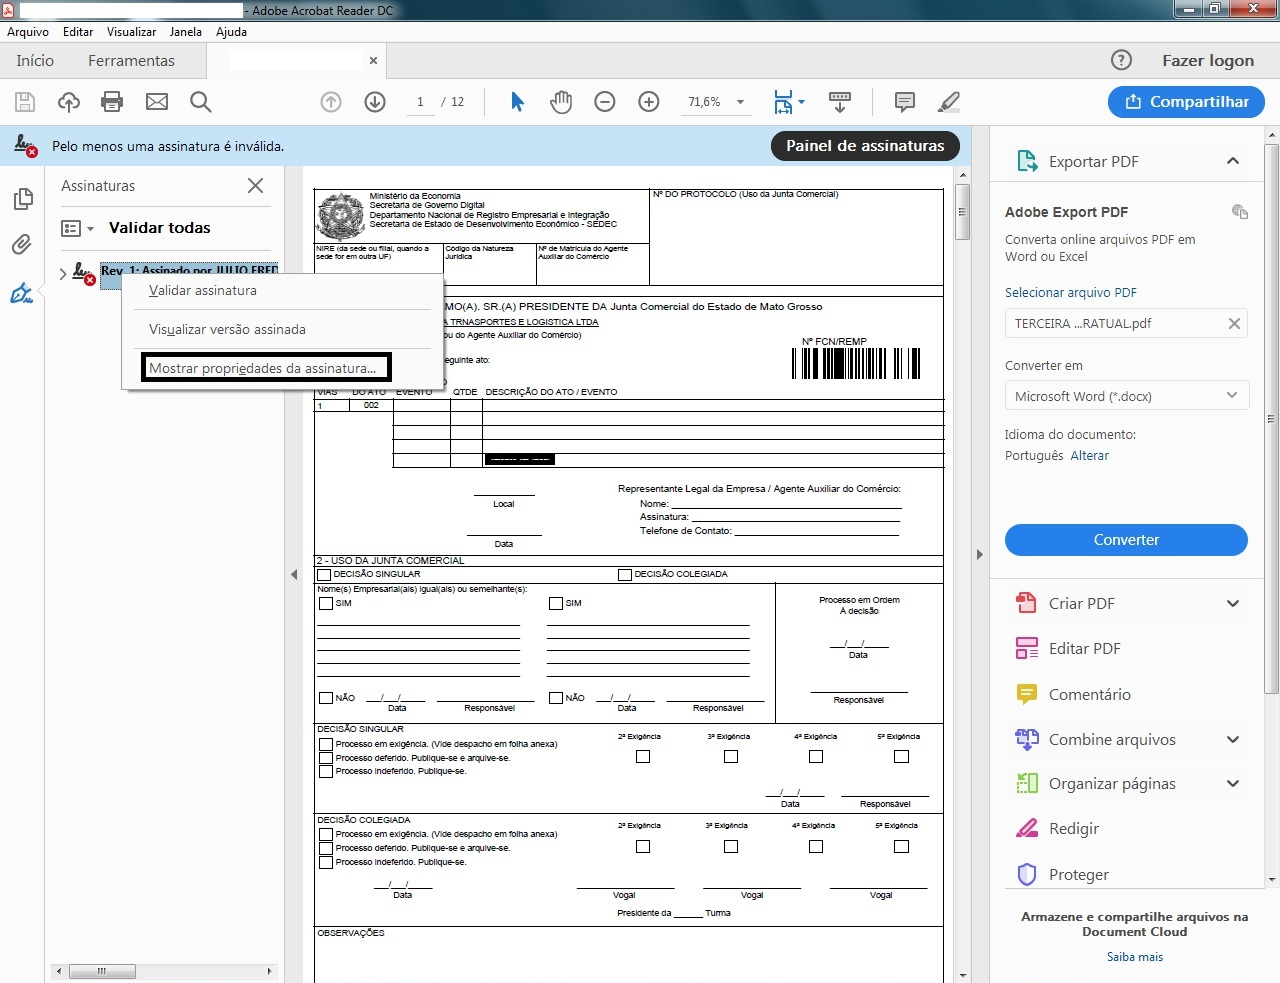
Task: Open the Saiba mais link
Action: (1135, 957)
